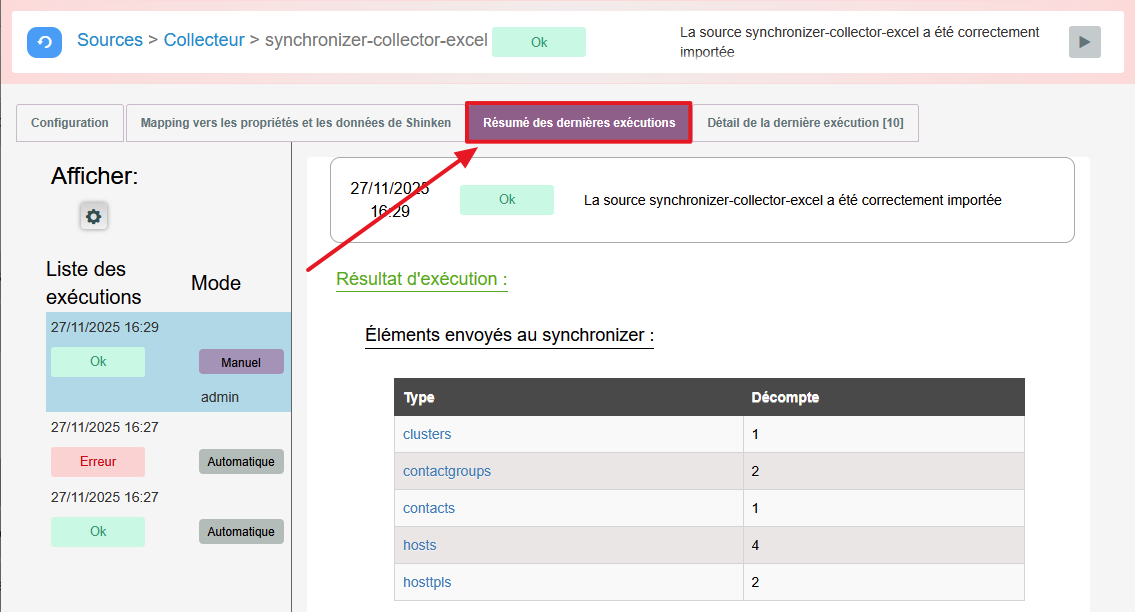Open the clusters type link
Image resolution: width=1135 pixels, height=612 pixels.
click(427, 434)
